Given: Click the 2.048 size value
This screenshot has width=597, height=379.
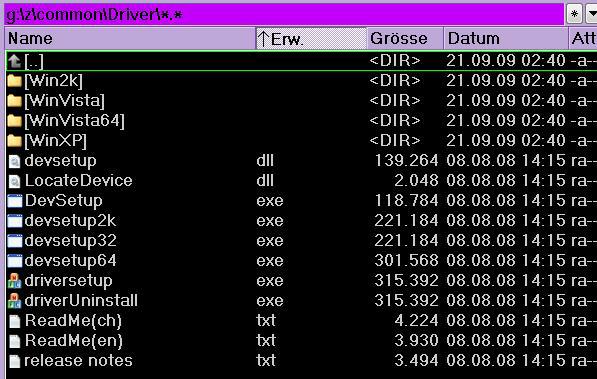Looking at the screenshot, I should click(416, 181).
